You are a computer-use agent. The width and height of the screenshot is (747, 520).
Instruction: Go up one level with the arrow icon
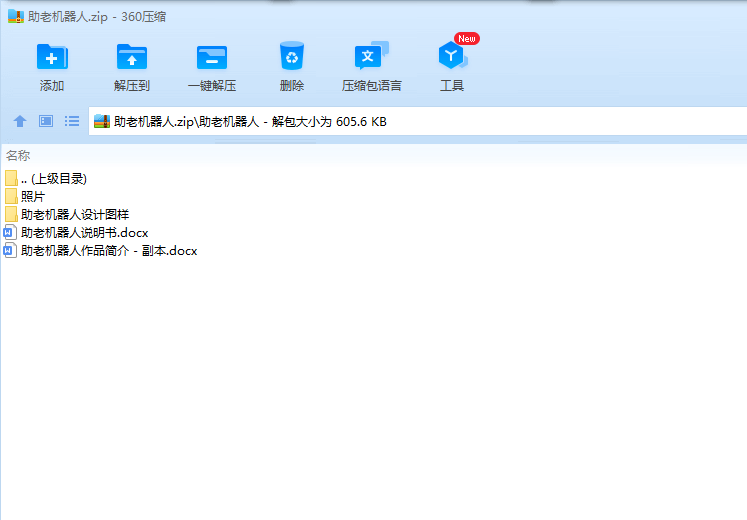[x=20, y=121]
